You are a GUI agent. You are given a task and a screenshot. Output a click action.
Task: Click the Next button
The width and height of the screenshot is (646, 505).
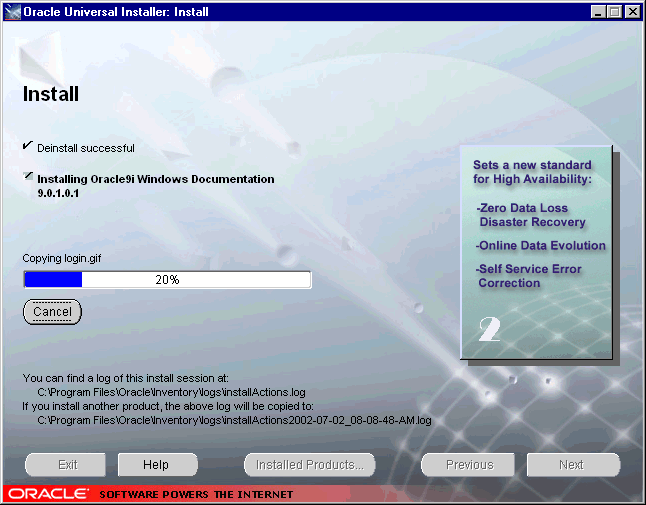click(x=573, y=465)
